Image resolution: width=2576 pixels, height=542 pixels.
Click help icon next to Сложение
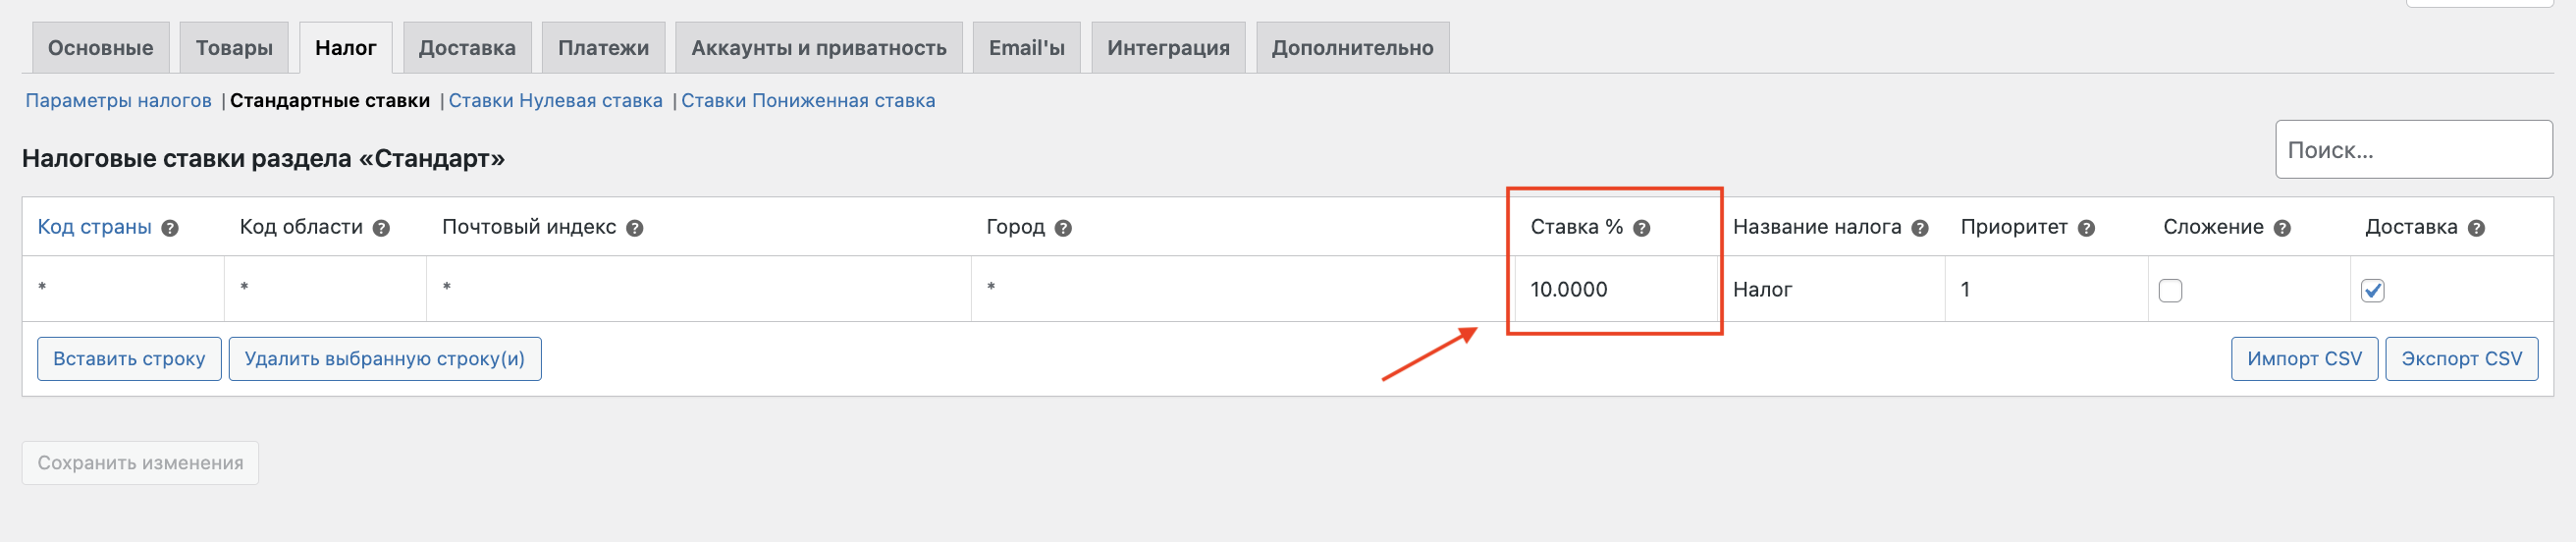2281,228
